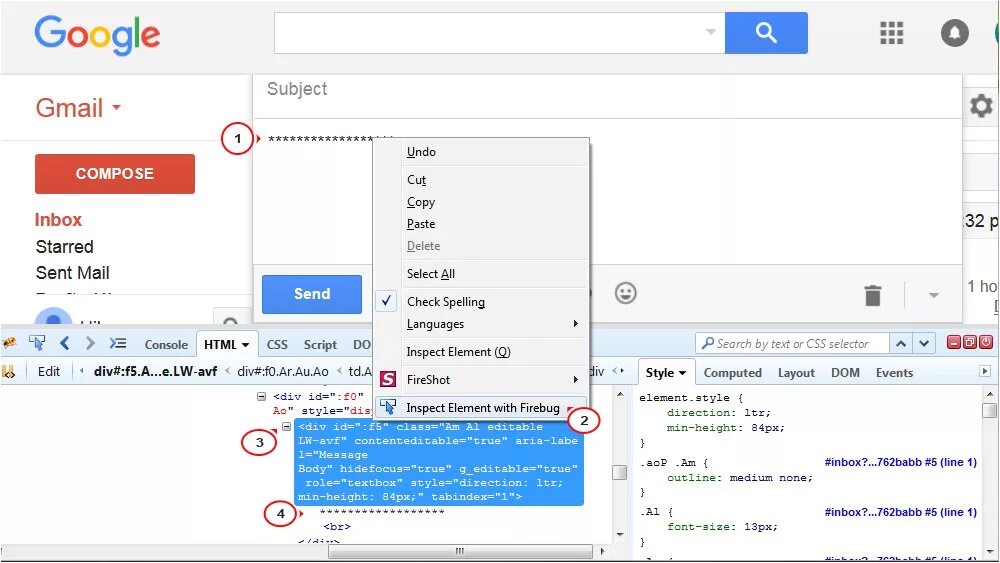The image size is (1000, 563).
Task: Go forward with Firebug right arrow
Action: (90, 344)
